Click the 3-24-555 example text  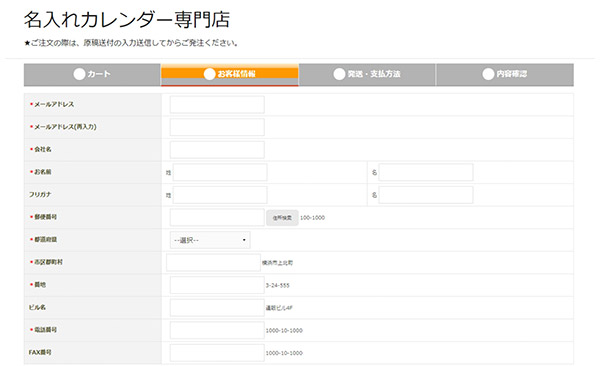pyautogui.click(x=277, y=286)
